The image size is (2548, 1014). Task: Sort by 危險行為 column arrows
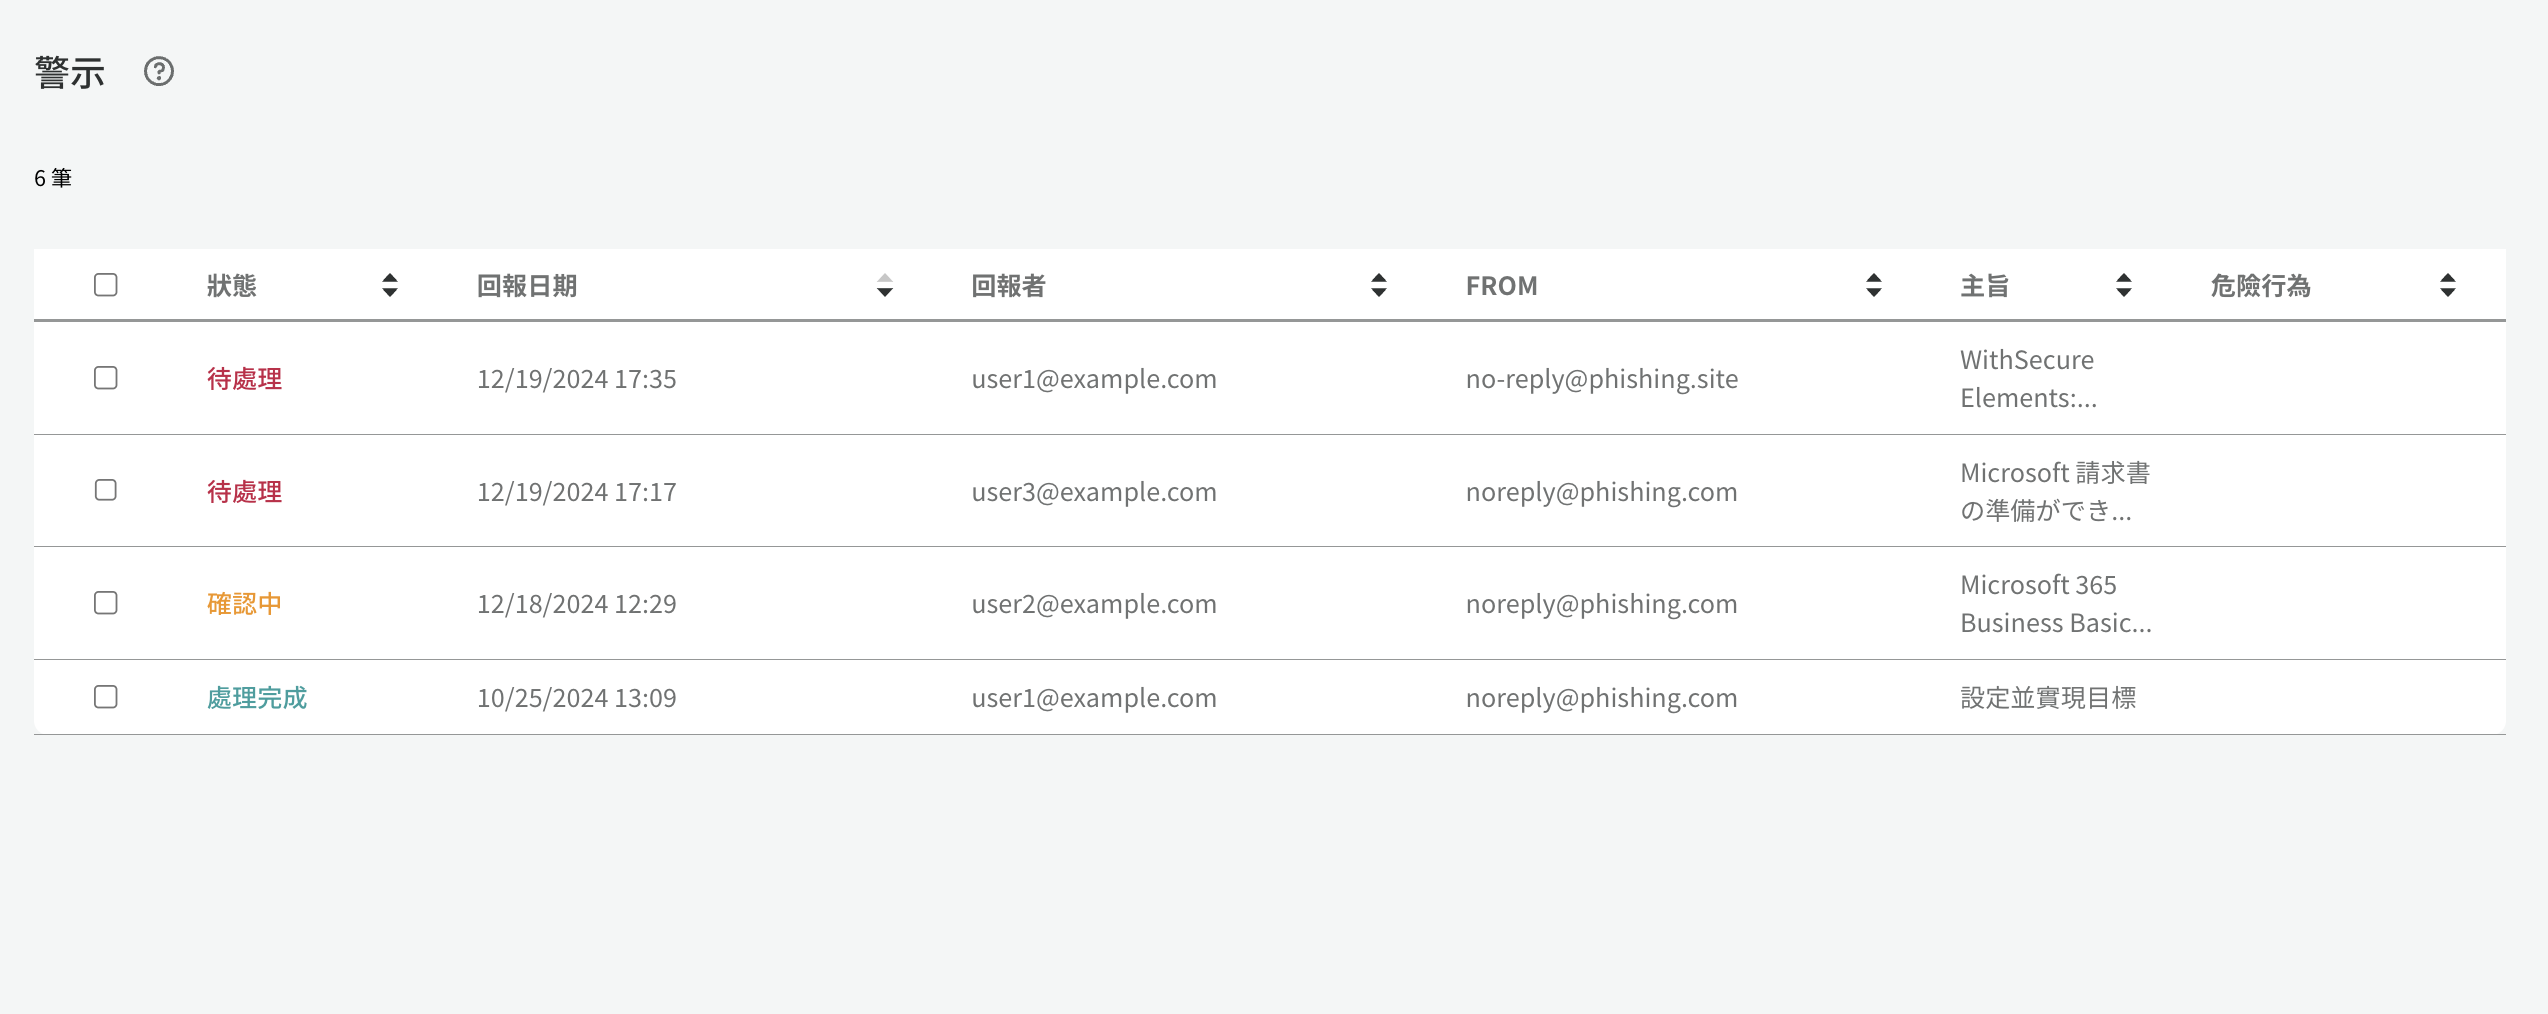[x=2448, y=286]
